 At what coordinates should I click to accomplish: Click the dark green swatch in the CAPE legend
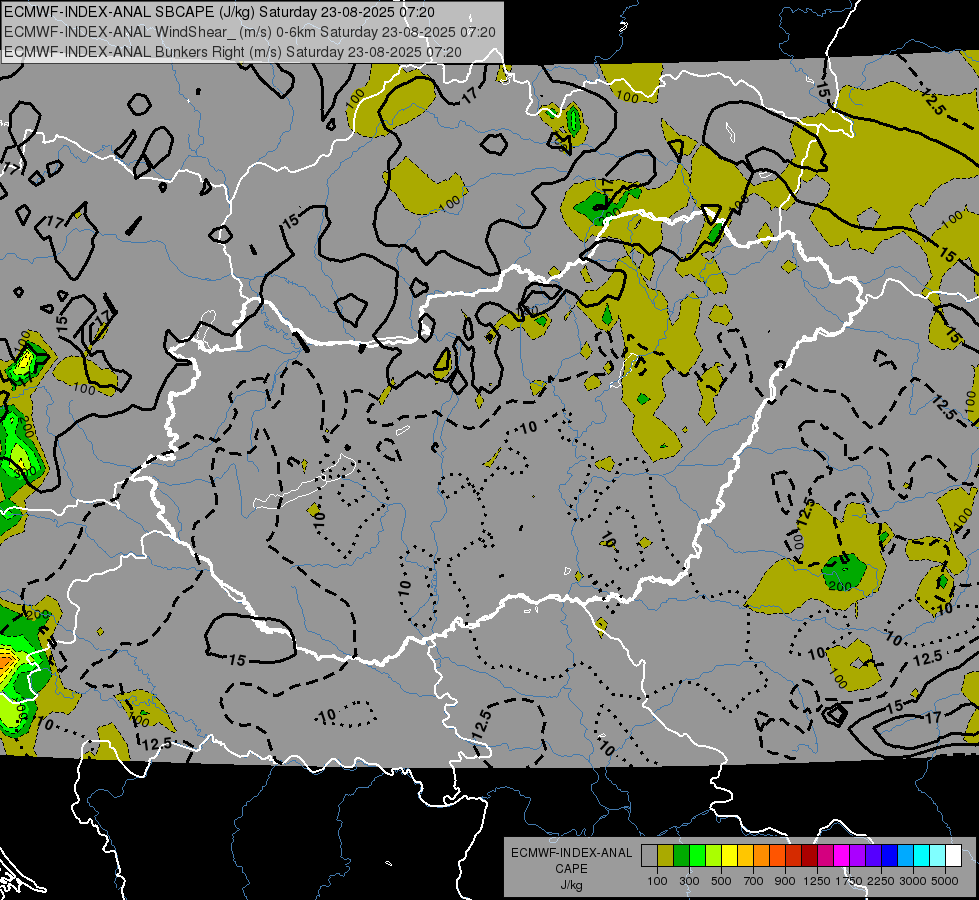681,855
